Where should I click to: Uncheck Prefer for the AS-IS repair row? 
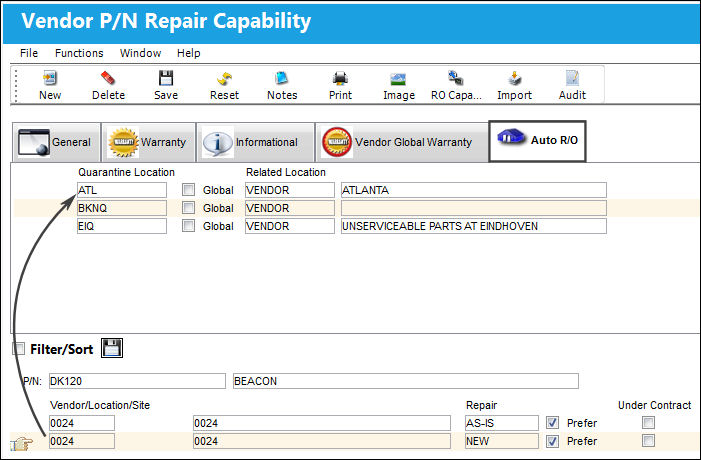(552, 422)
